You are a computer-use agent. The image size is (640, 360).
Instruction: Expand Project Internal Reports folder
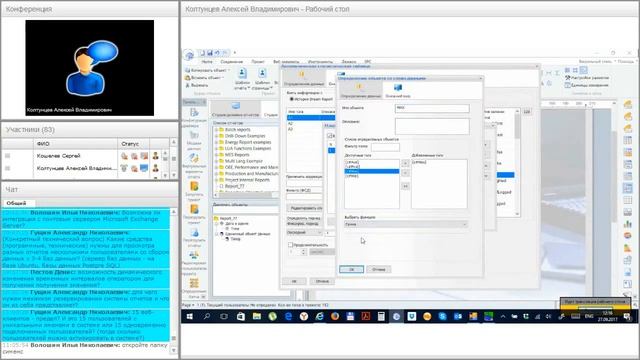click(217, 180)
